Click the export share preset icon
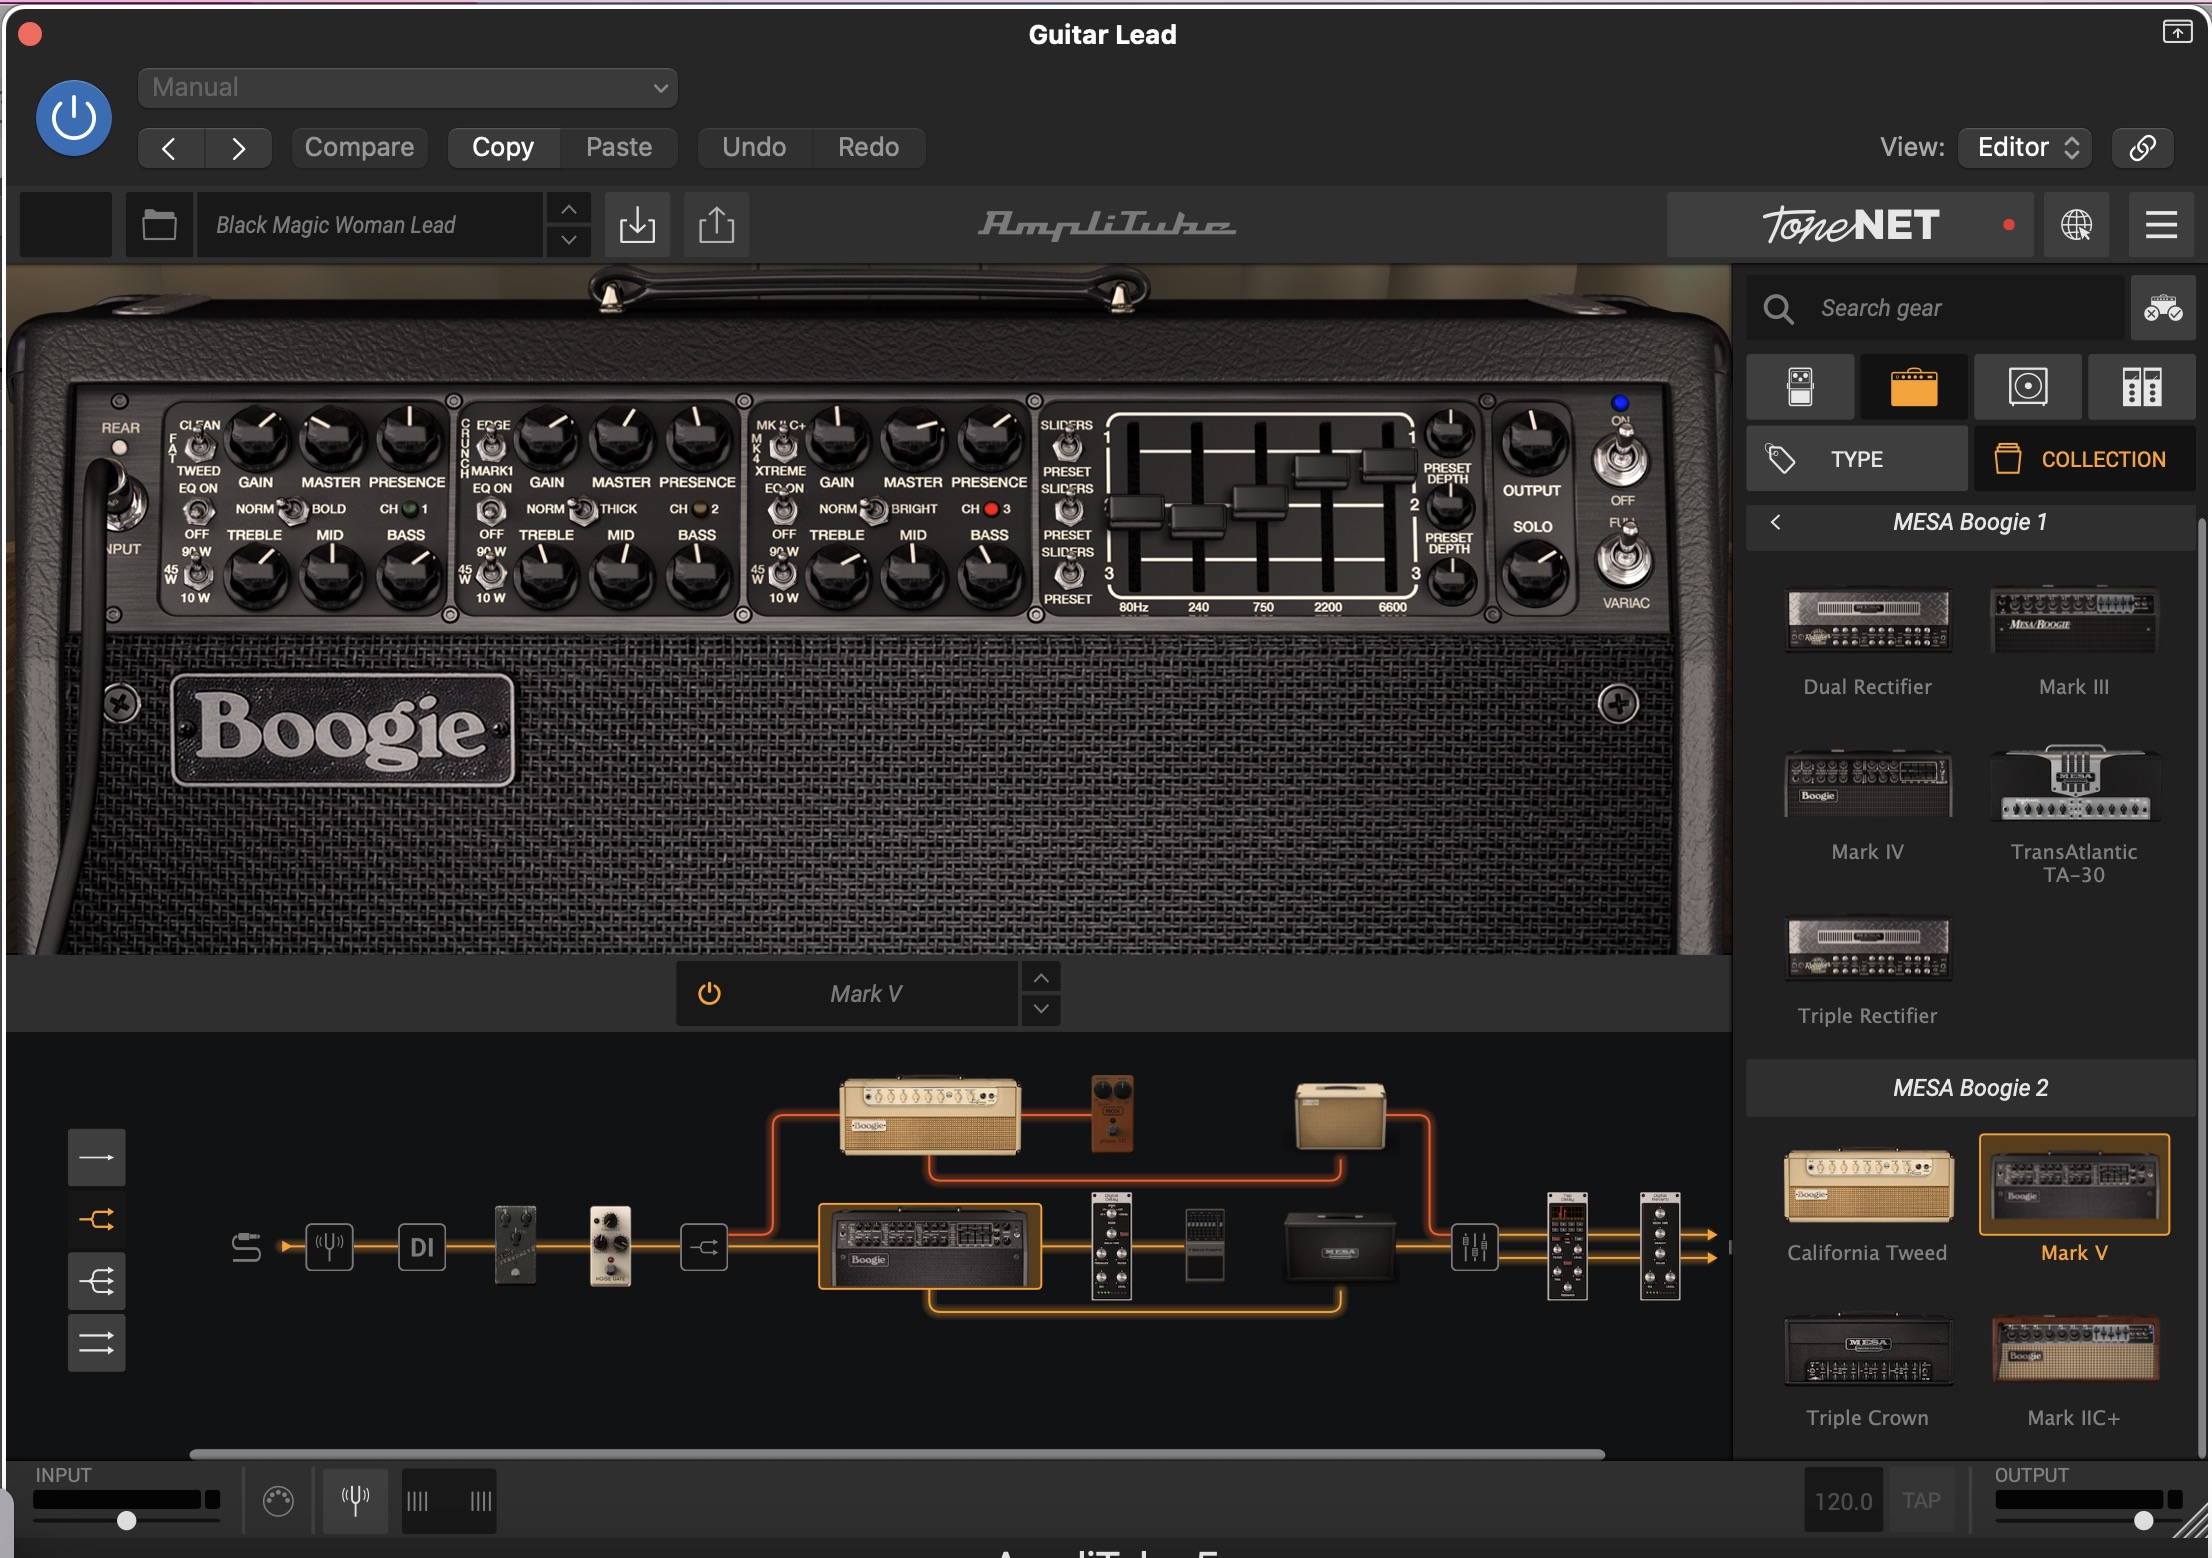2212x1558 pixels. pos(716,225)
